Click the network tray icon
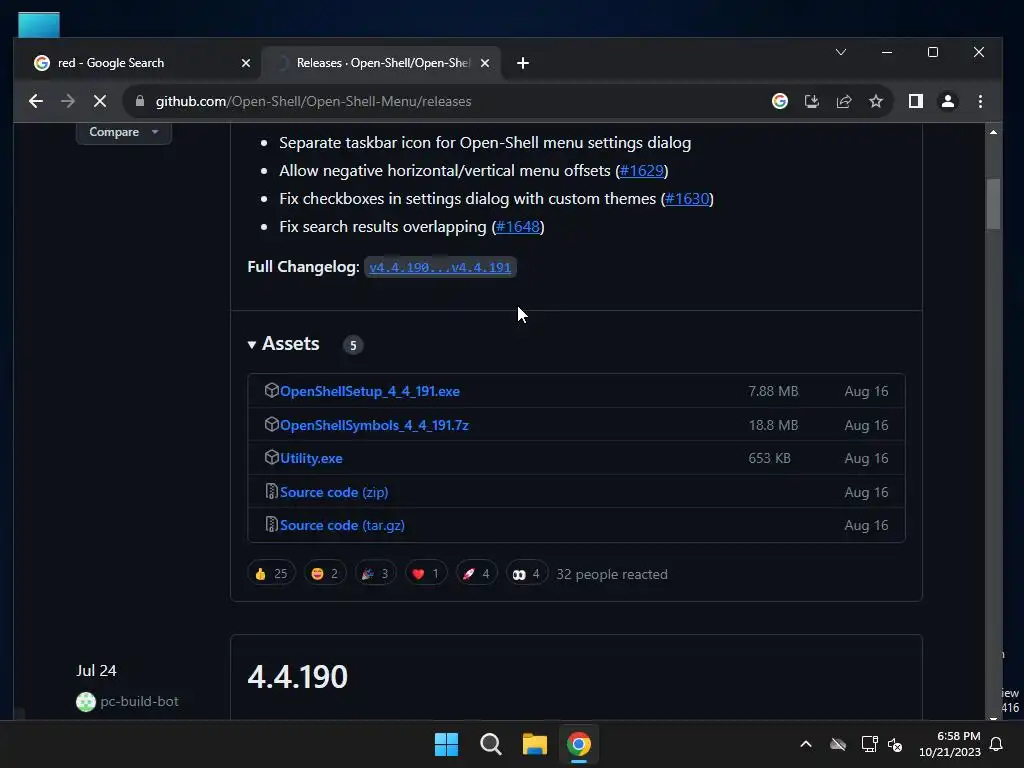1024x768 pixels. [869, 744]
